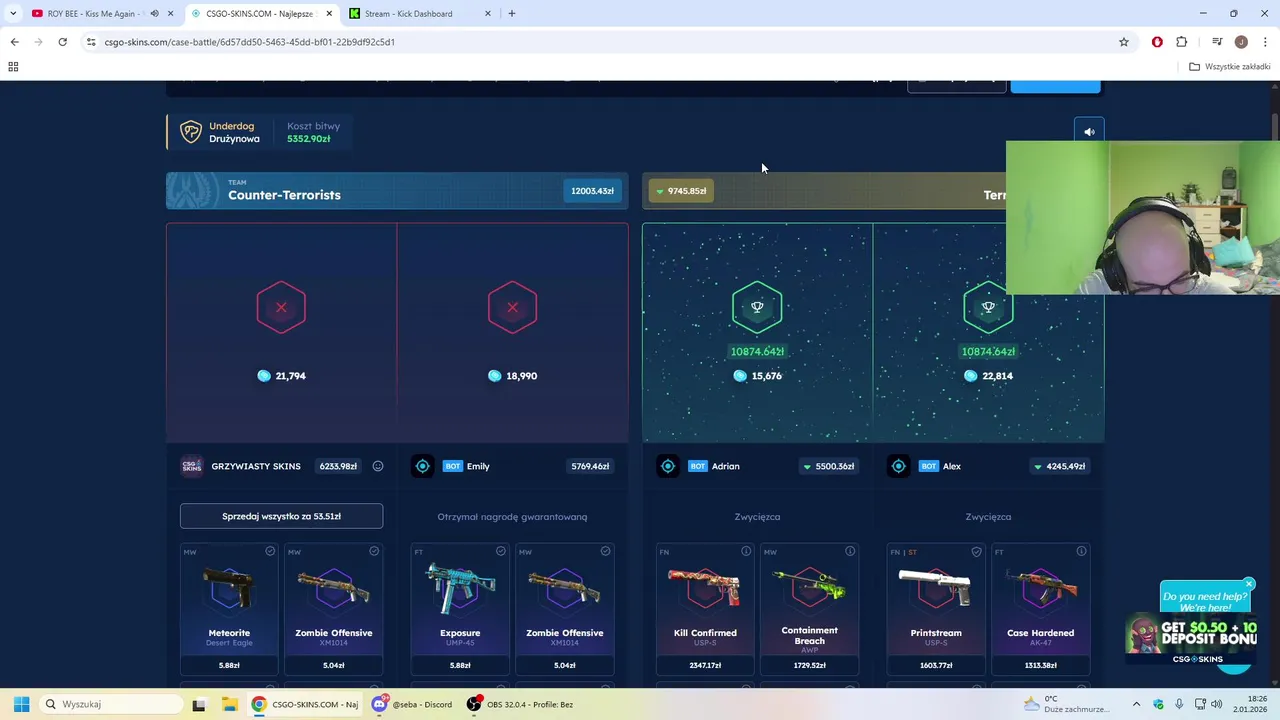Screen dimensions: 1280x720
Task: Open OBS 32.0.4 from the taskbar
Action: tap(520, 704)
